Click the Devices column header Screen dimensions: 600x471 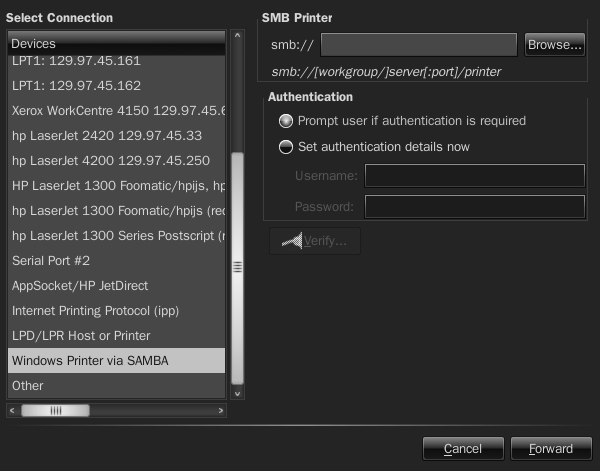[x=116, y=43]
